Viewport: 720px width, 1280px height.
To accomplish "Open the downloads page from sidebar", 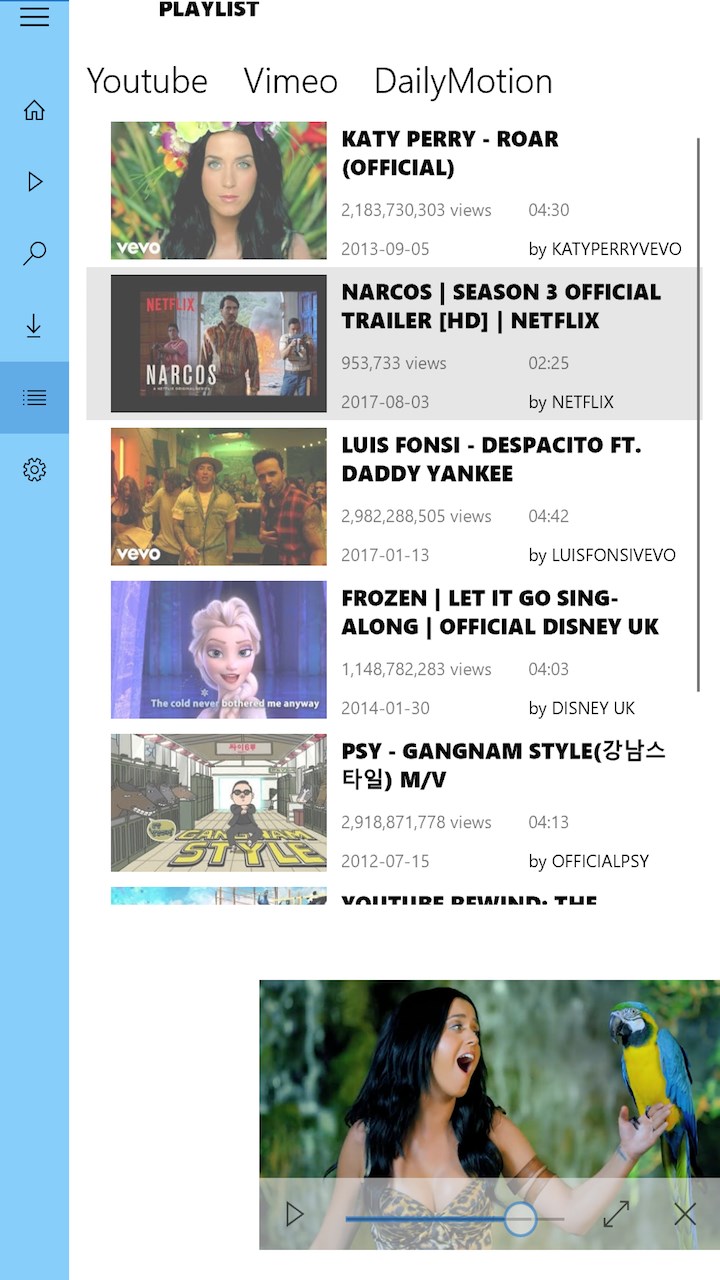I will pos(34,326).
